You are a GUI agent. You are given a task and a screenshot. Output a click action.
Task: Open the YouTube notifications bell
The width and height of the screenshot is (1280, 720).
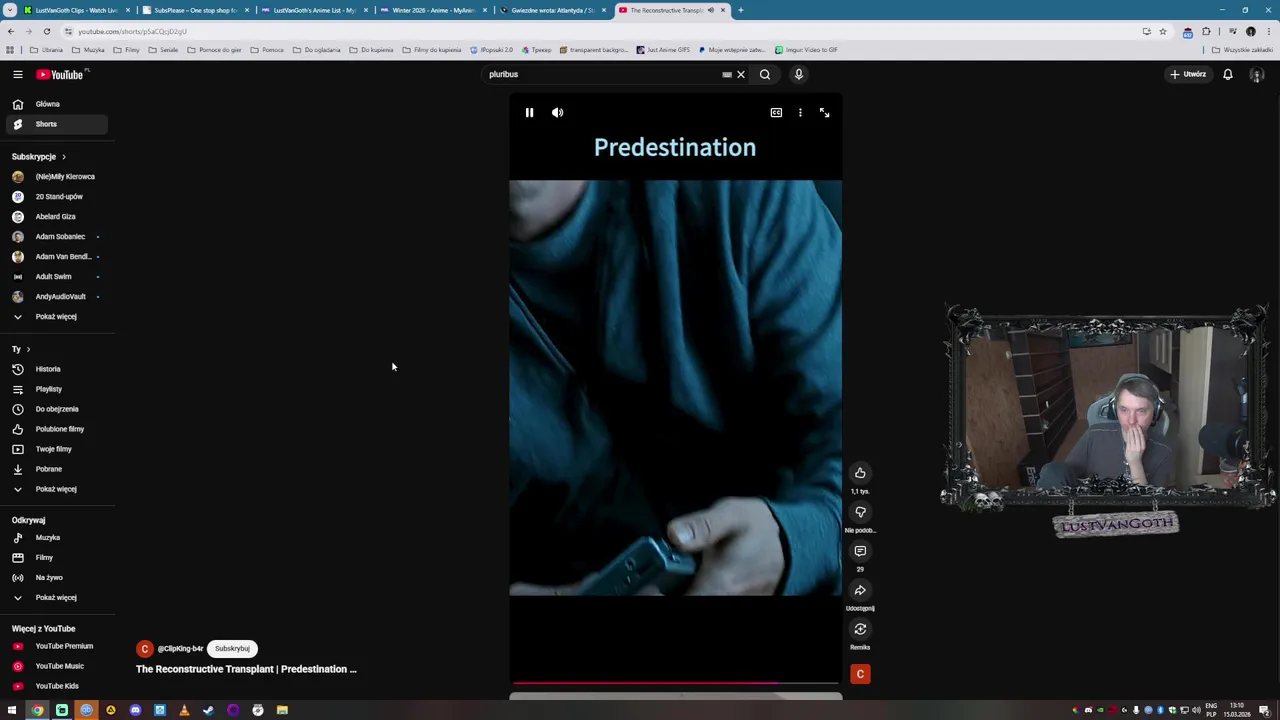[1228, 74]
